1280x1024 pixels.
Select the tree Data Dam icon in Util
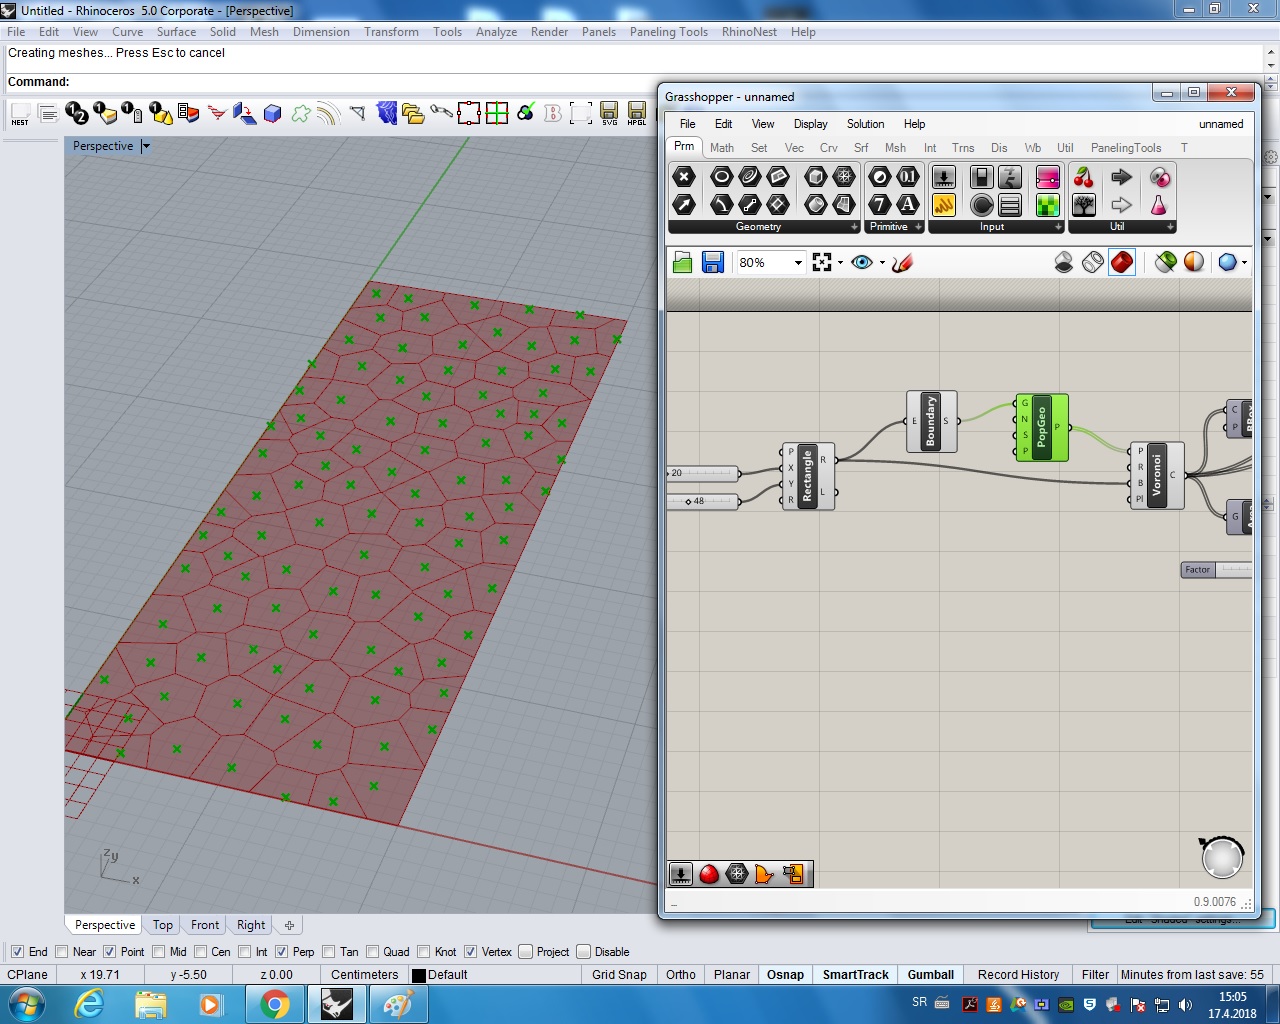pyautogui.click(x=1083, y=205)
